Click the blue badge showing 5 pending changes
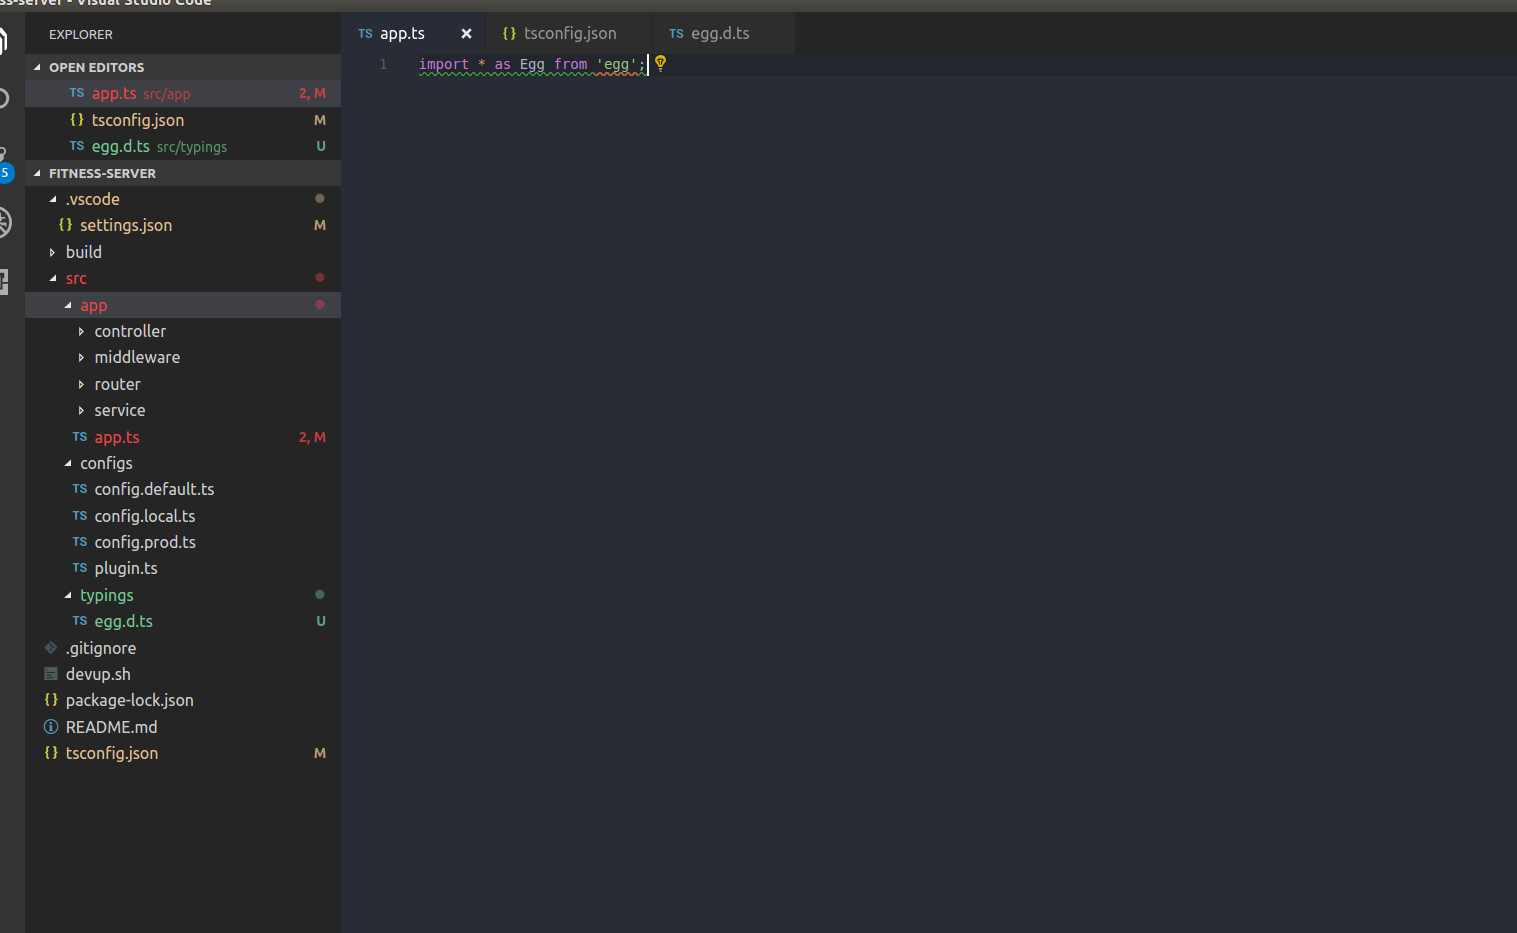1517x933 pixels. [x=6, y=172]
